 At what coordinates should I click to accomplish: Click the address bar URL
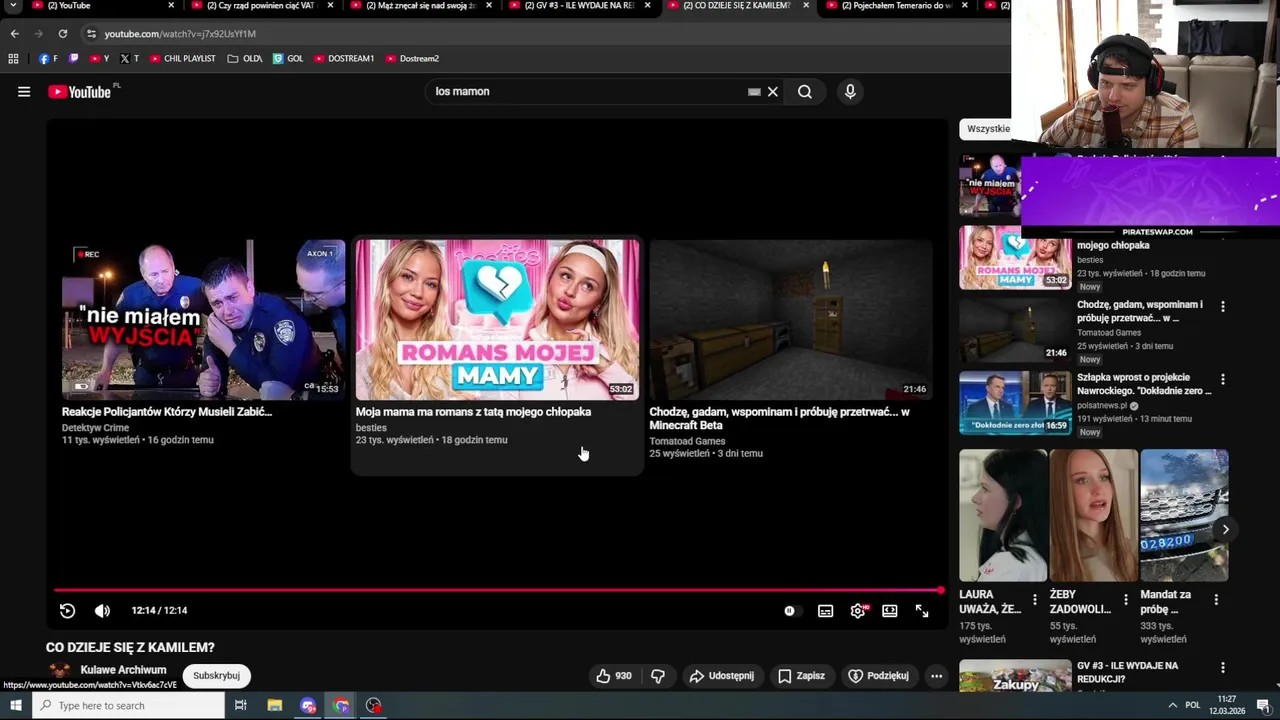tap(180, 34)
